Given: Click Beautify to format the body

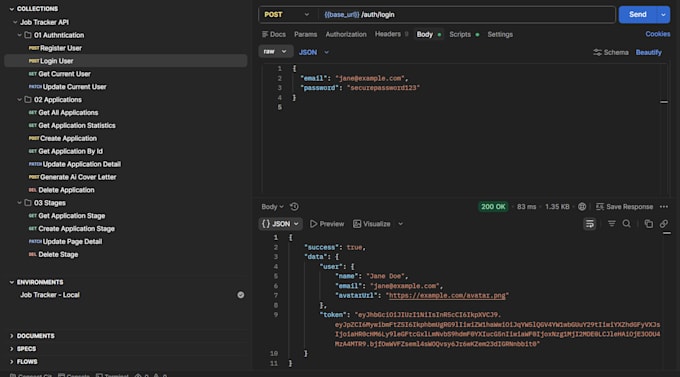Looking at the screenshot, I should [x=648, y=52].
